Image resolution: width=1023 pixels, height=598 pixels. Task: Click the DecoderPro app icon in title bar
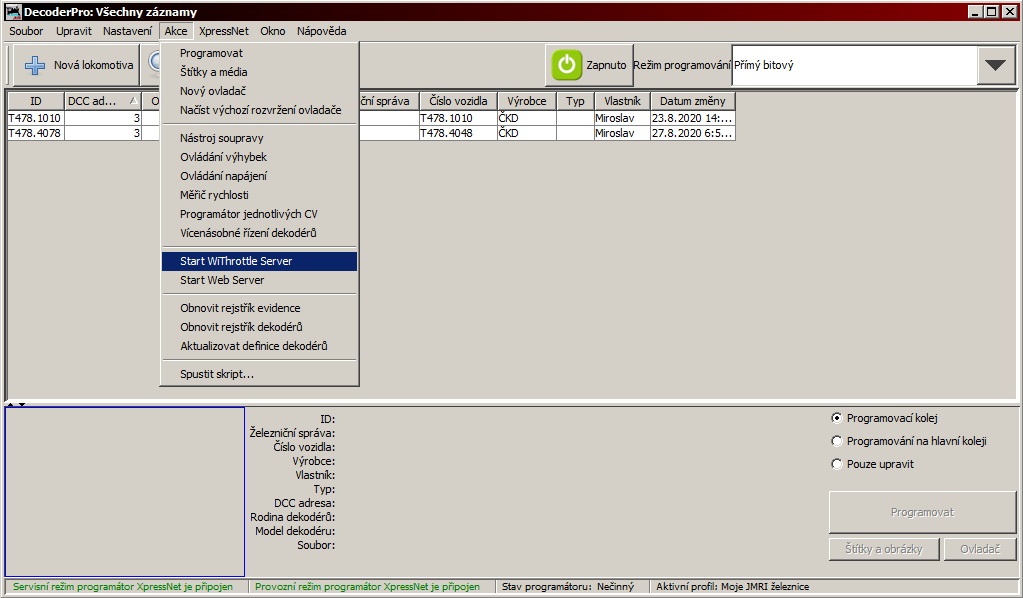[x=13, y=12]
